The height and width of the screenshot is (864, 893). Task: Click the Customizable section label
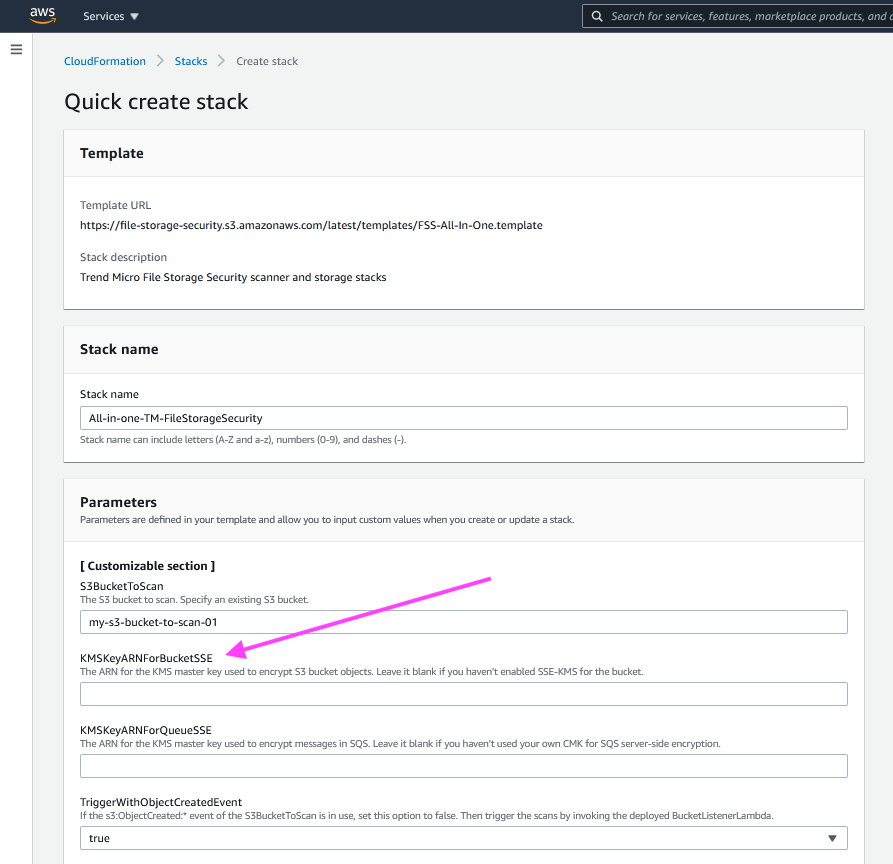147,566
